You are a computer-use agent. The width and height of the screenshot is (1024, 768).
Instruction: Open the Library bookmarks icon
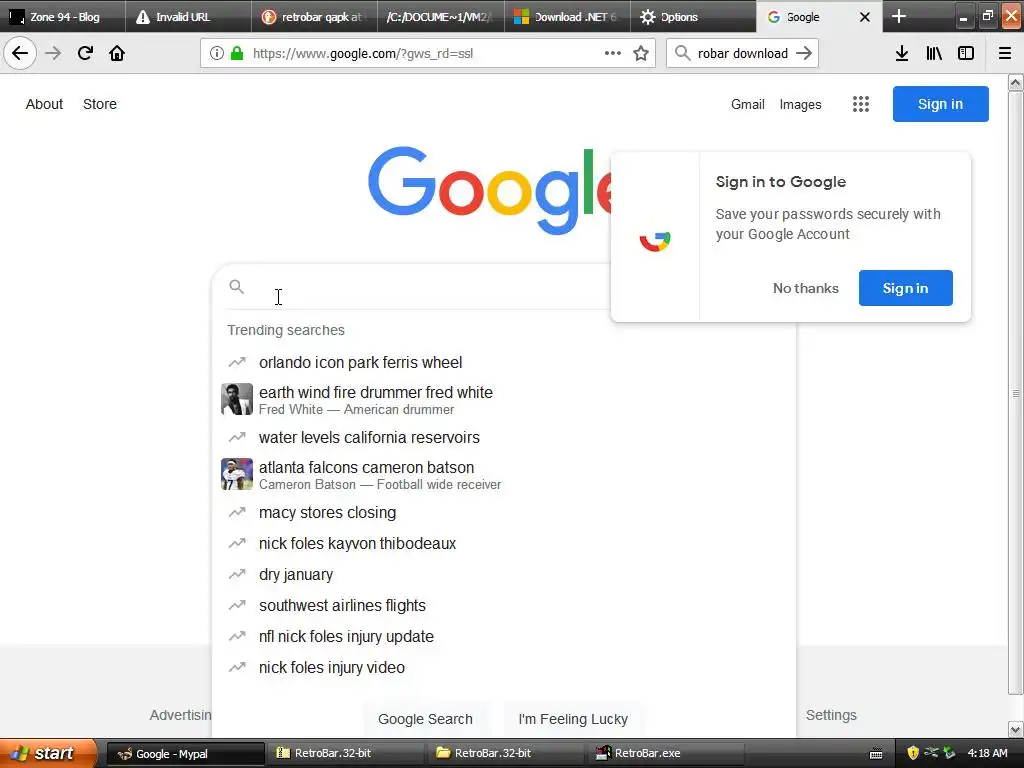(934, 53)
